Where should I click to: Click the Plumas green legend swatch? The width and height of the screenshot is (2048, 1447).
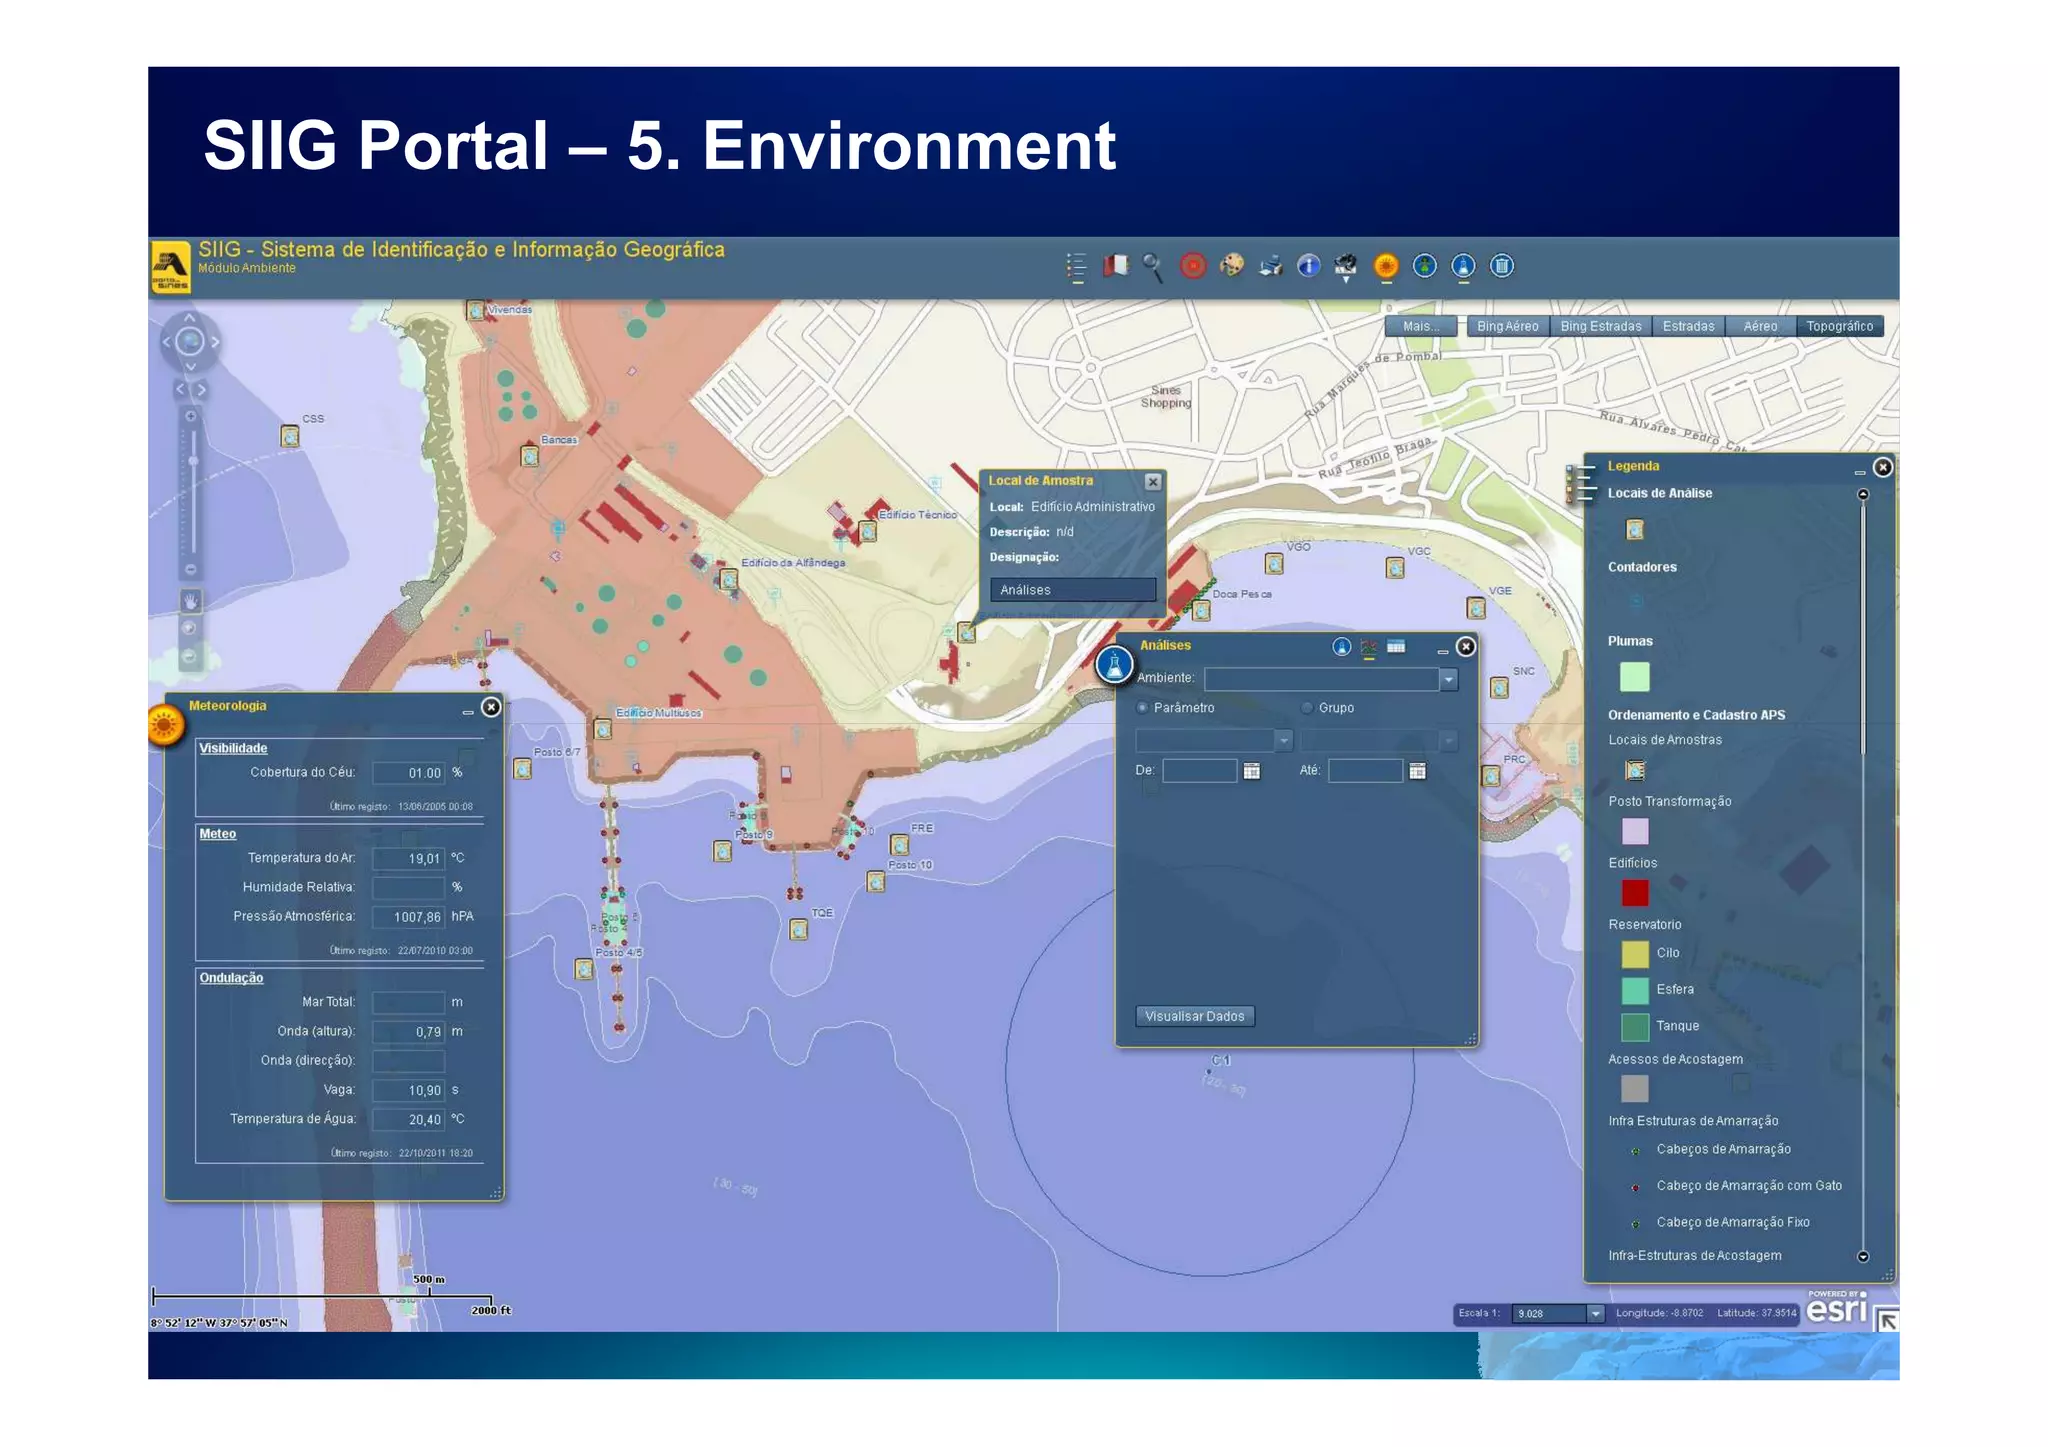(1635, 677)
